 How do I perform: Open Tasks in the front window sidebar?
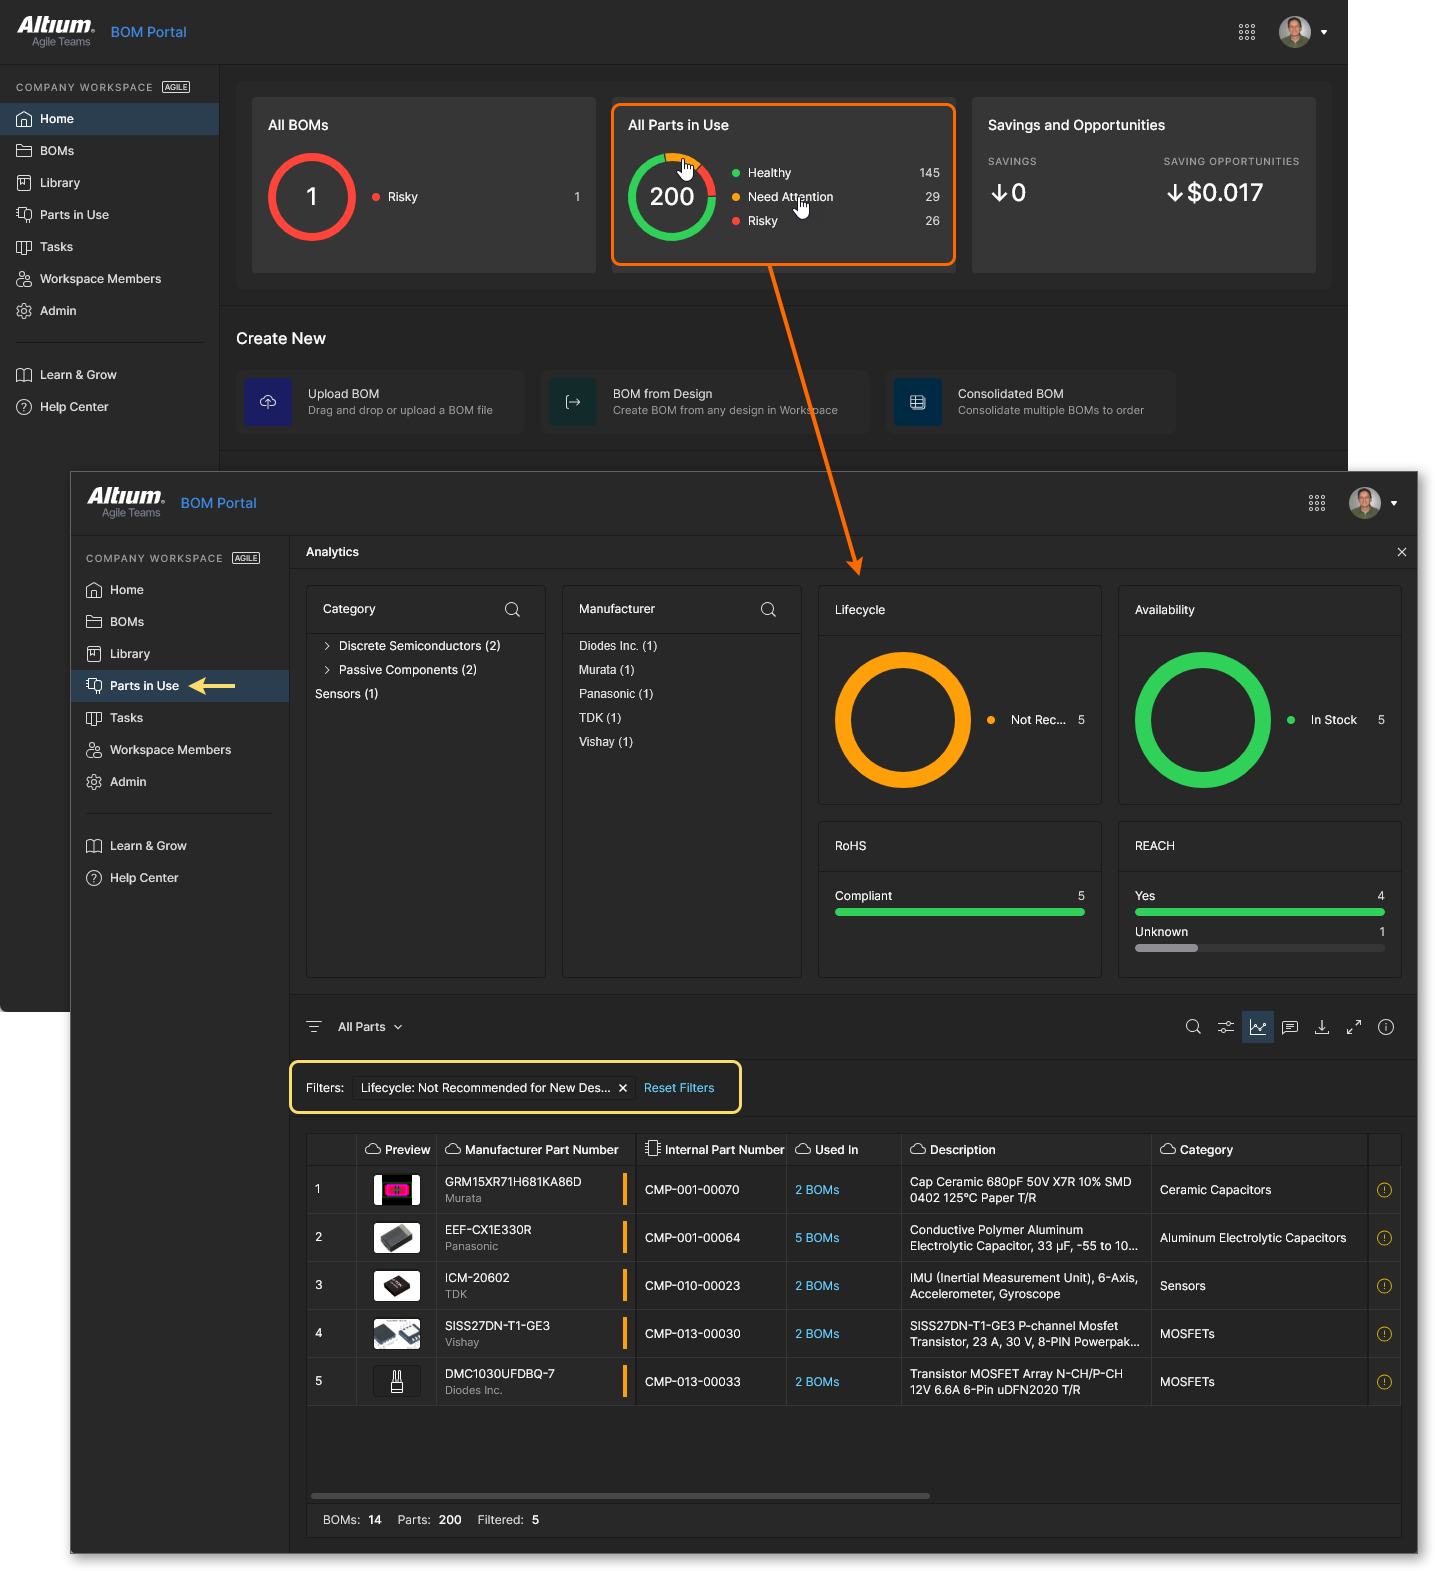point(180,718)
